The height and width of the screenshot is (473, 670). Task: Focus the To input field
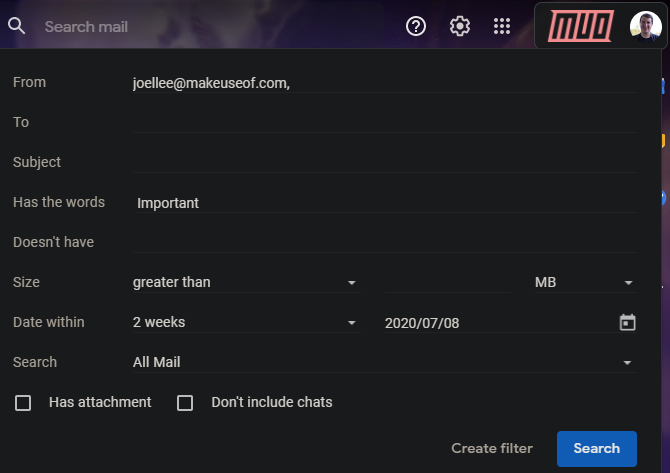click(385, 123)
